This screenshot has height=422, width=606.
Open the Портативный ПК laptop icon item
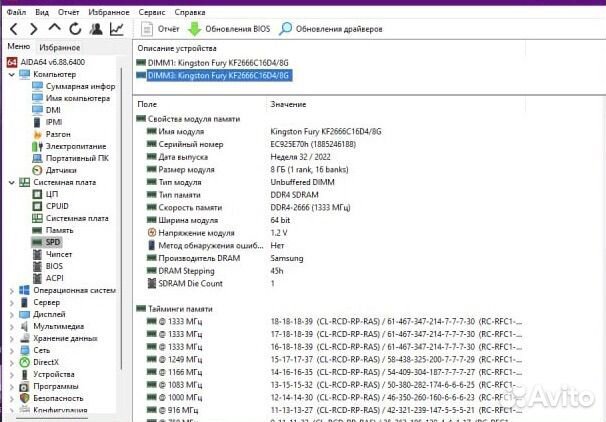pos(70,158)
